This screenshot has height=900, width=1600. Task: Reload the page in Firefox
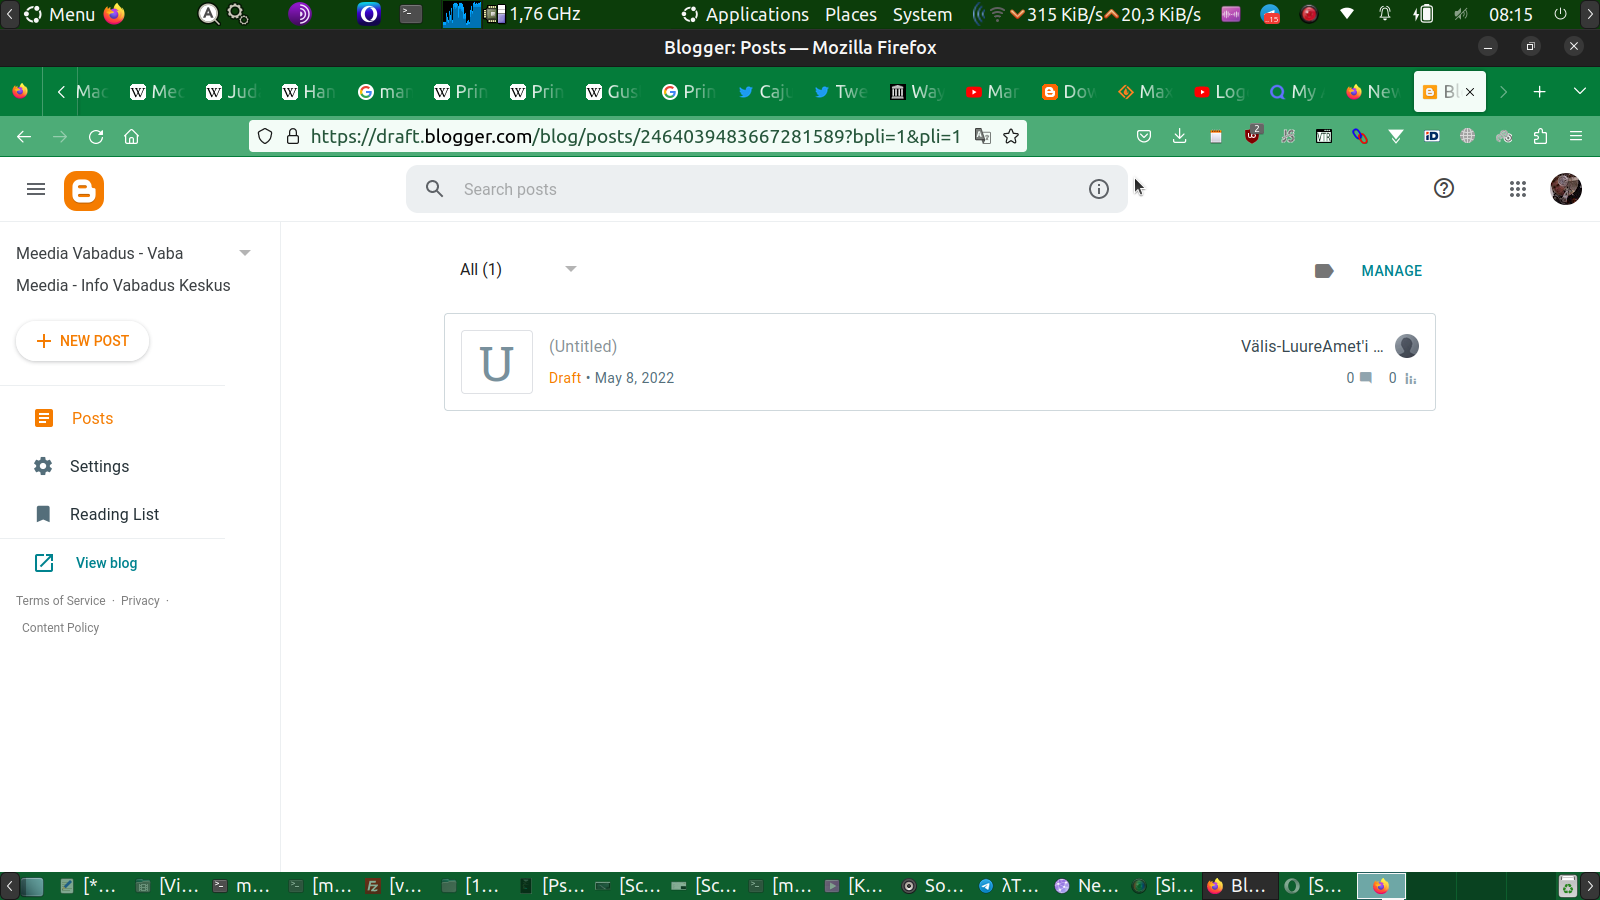click(x=96, y=136)
